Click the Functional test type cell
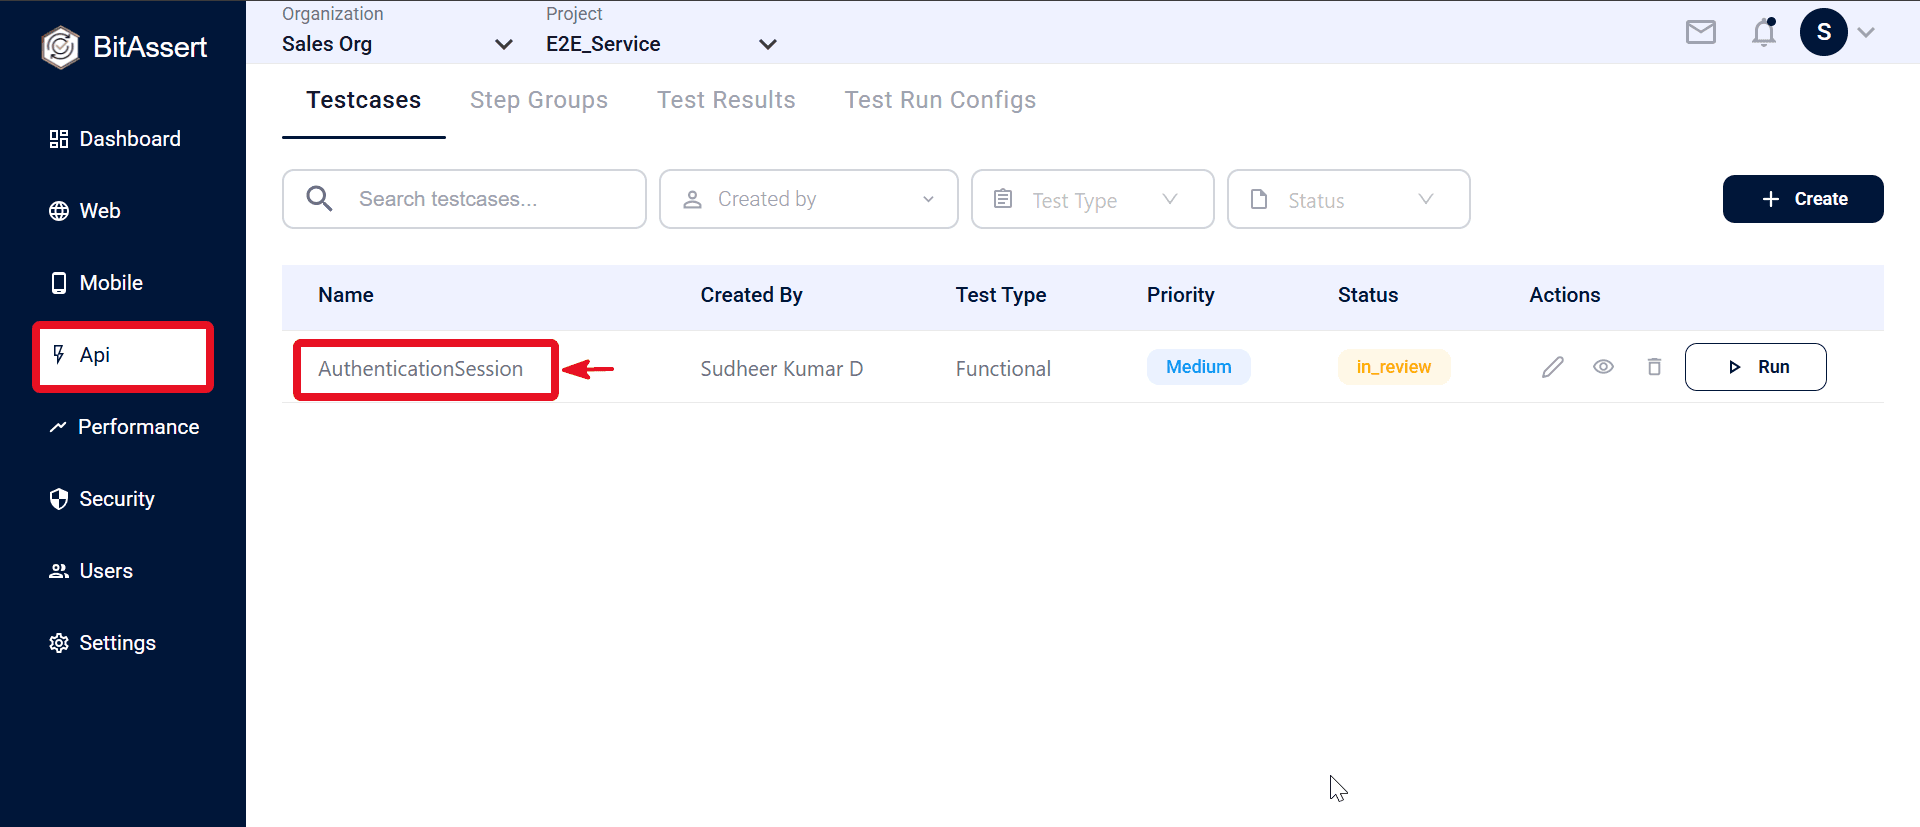Screen dimensions: 1920x827 (x=1003, y=369)
